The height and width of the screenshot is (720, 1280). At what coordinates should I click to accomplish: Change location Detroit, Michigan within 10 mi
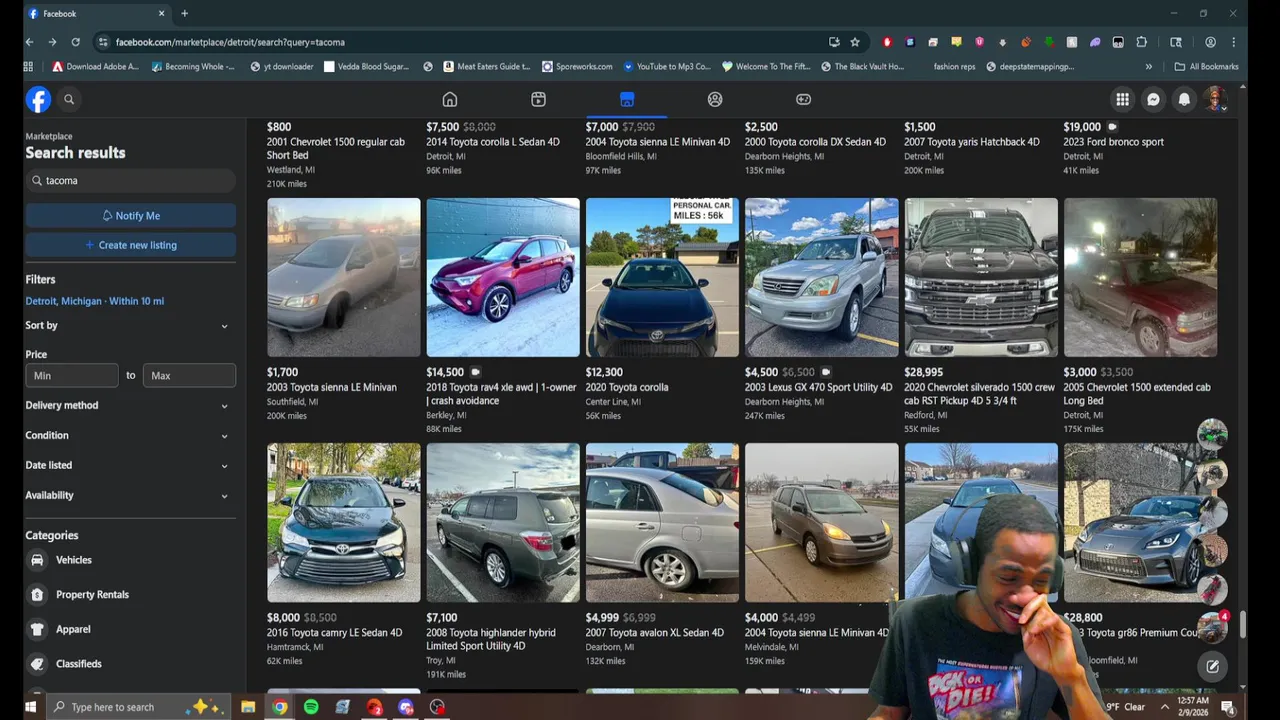[95, 301]
